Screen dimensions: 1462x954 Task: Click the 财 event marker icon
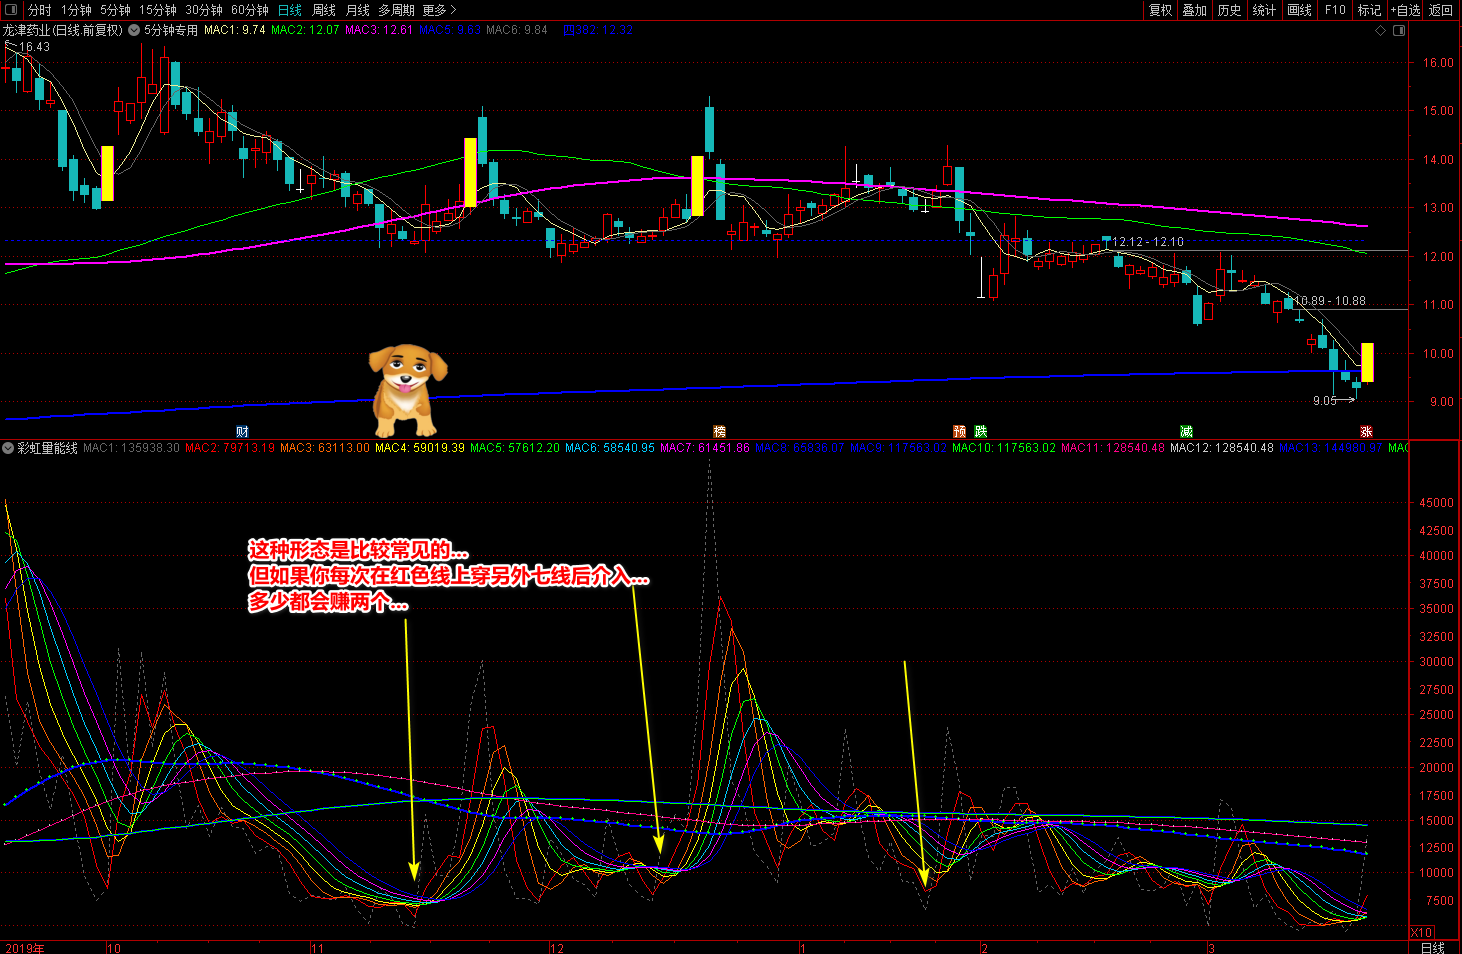coord(242,432)
